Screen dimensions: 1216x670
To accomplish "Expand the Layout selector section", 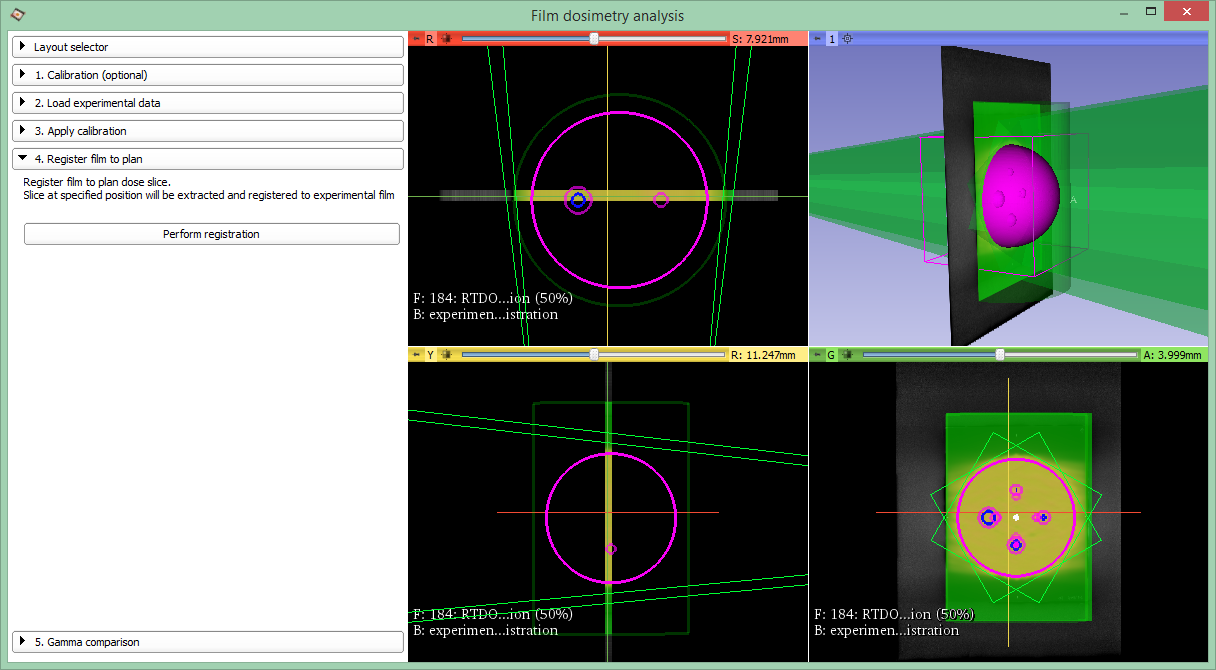I will (207, 47).
